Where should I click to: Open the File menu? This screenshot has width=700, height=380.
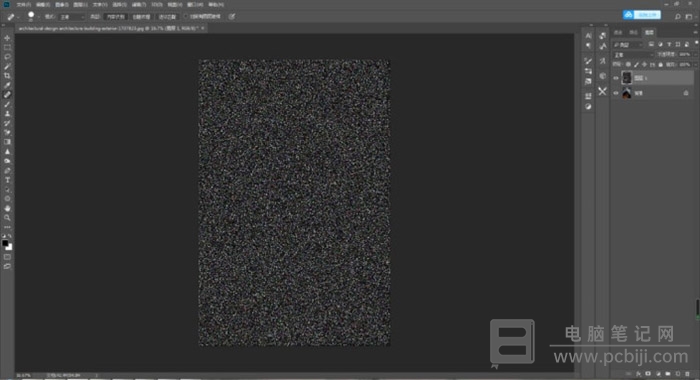click(x=23, y=4)
